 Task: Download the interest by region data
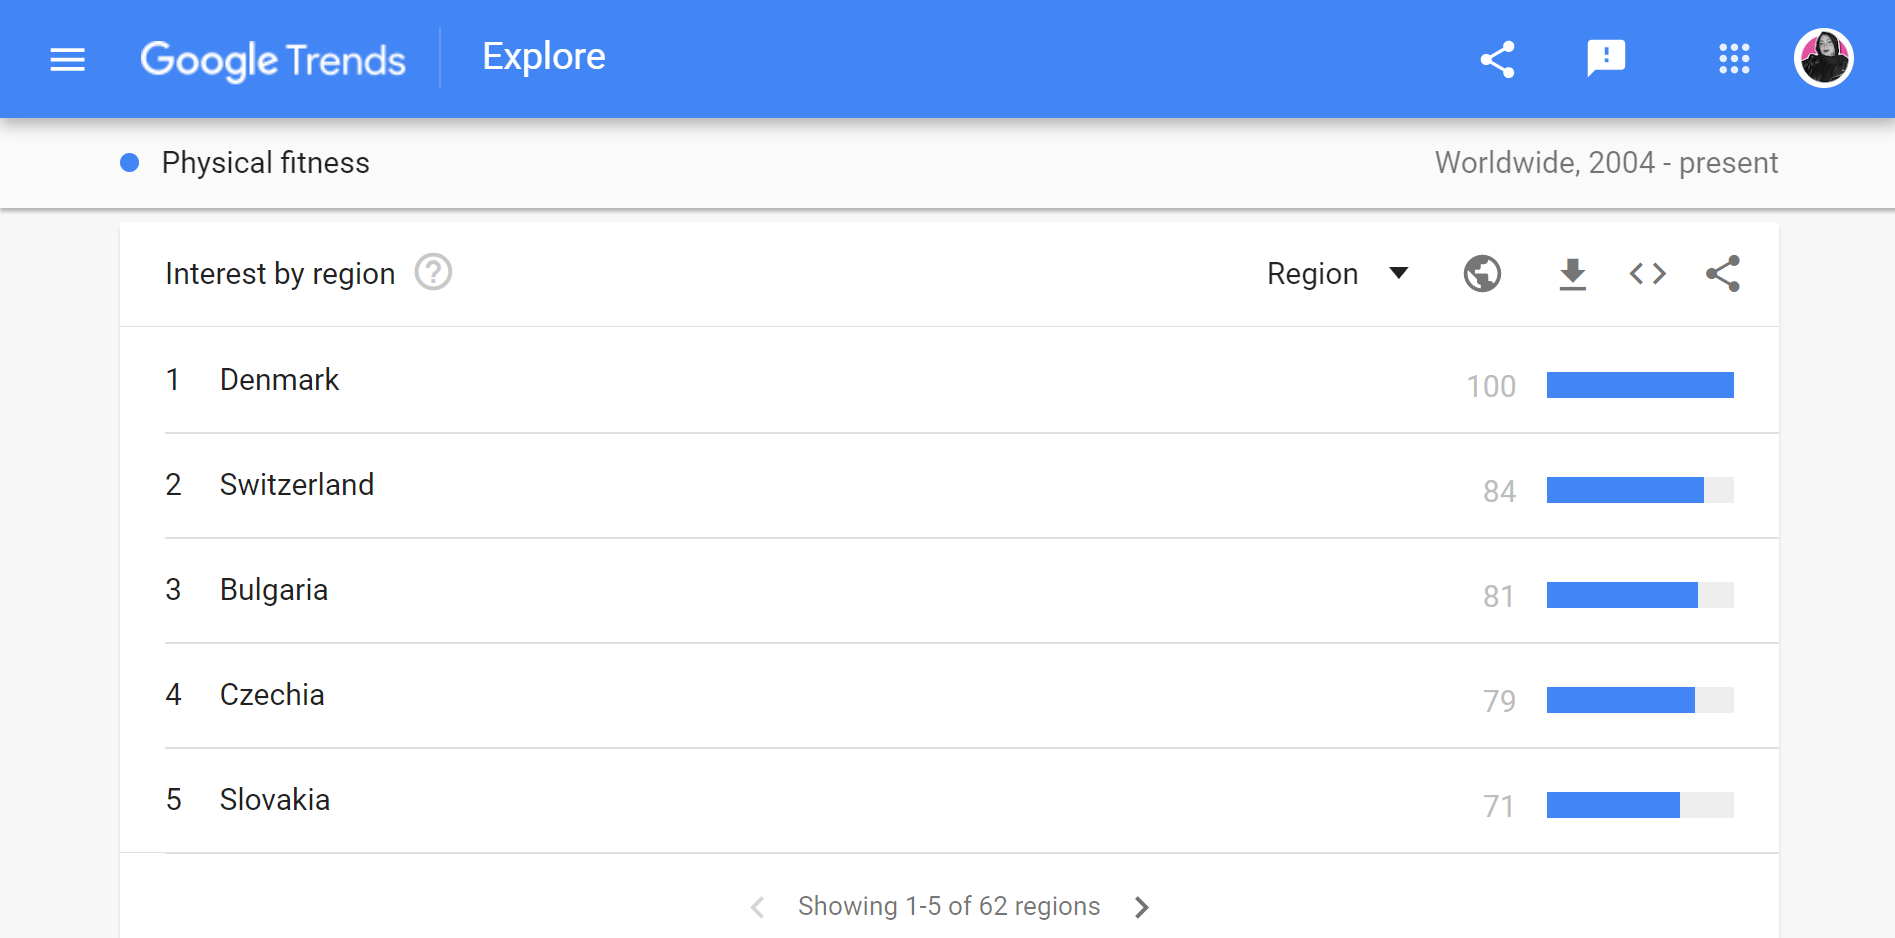[1571, 273]
